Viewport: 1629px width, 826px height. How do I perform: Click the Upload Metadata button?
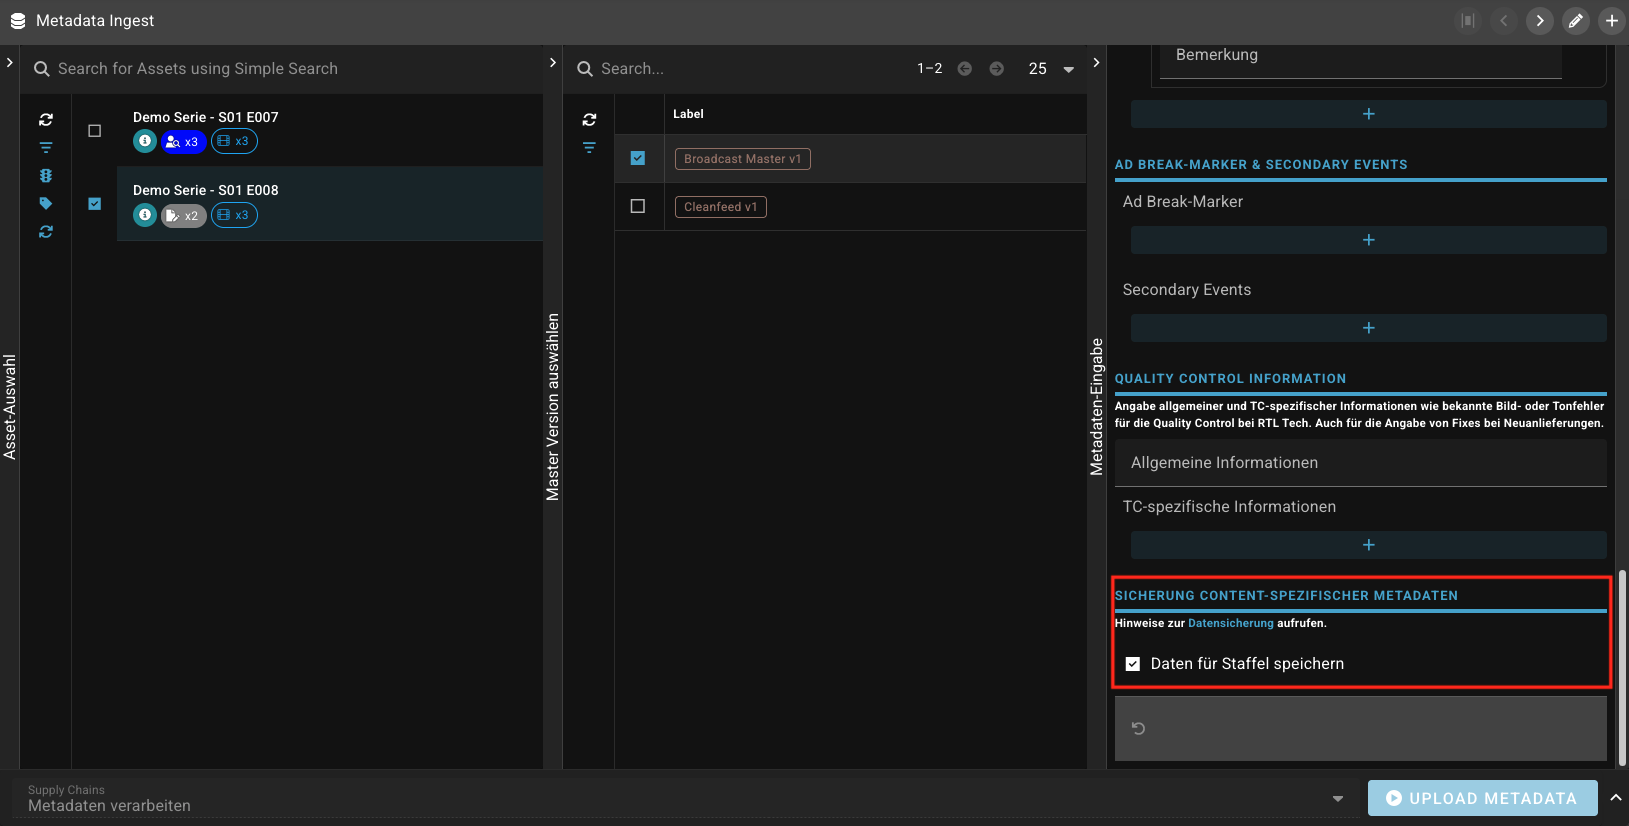pos(1481,798)
